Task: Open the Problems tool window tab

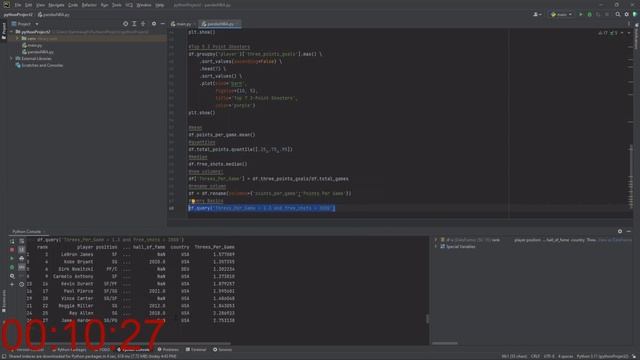Action: tap(168, 350)
